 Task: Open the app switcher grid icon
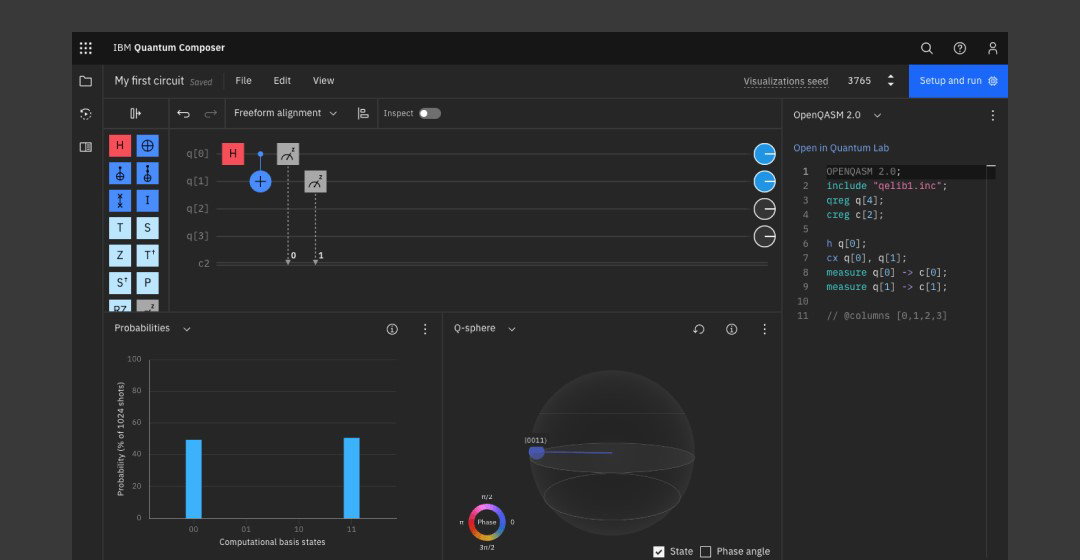(x=85, y=48)
